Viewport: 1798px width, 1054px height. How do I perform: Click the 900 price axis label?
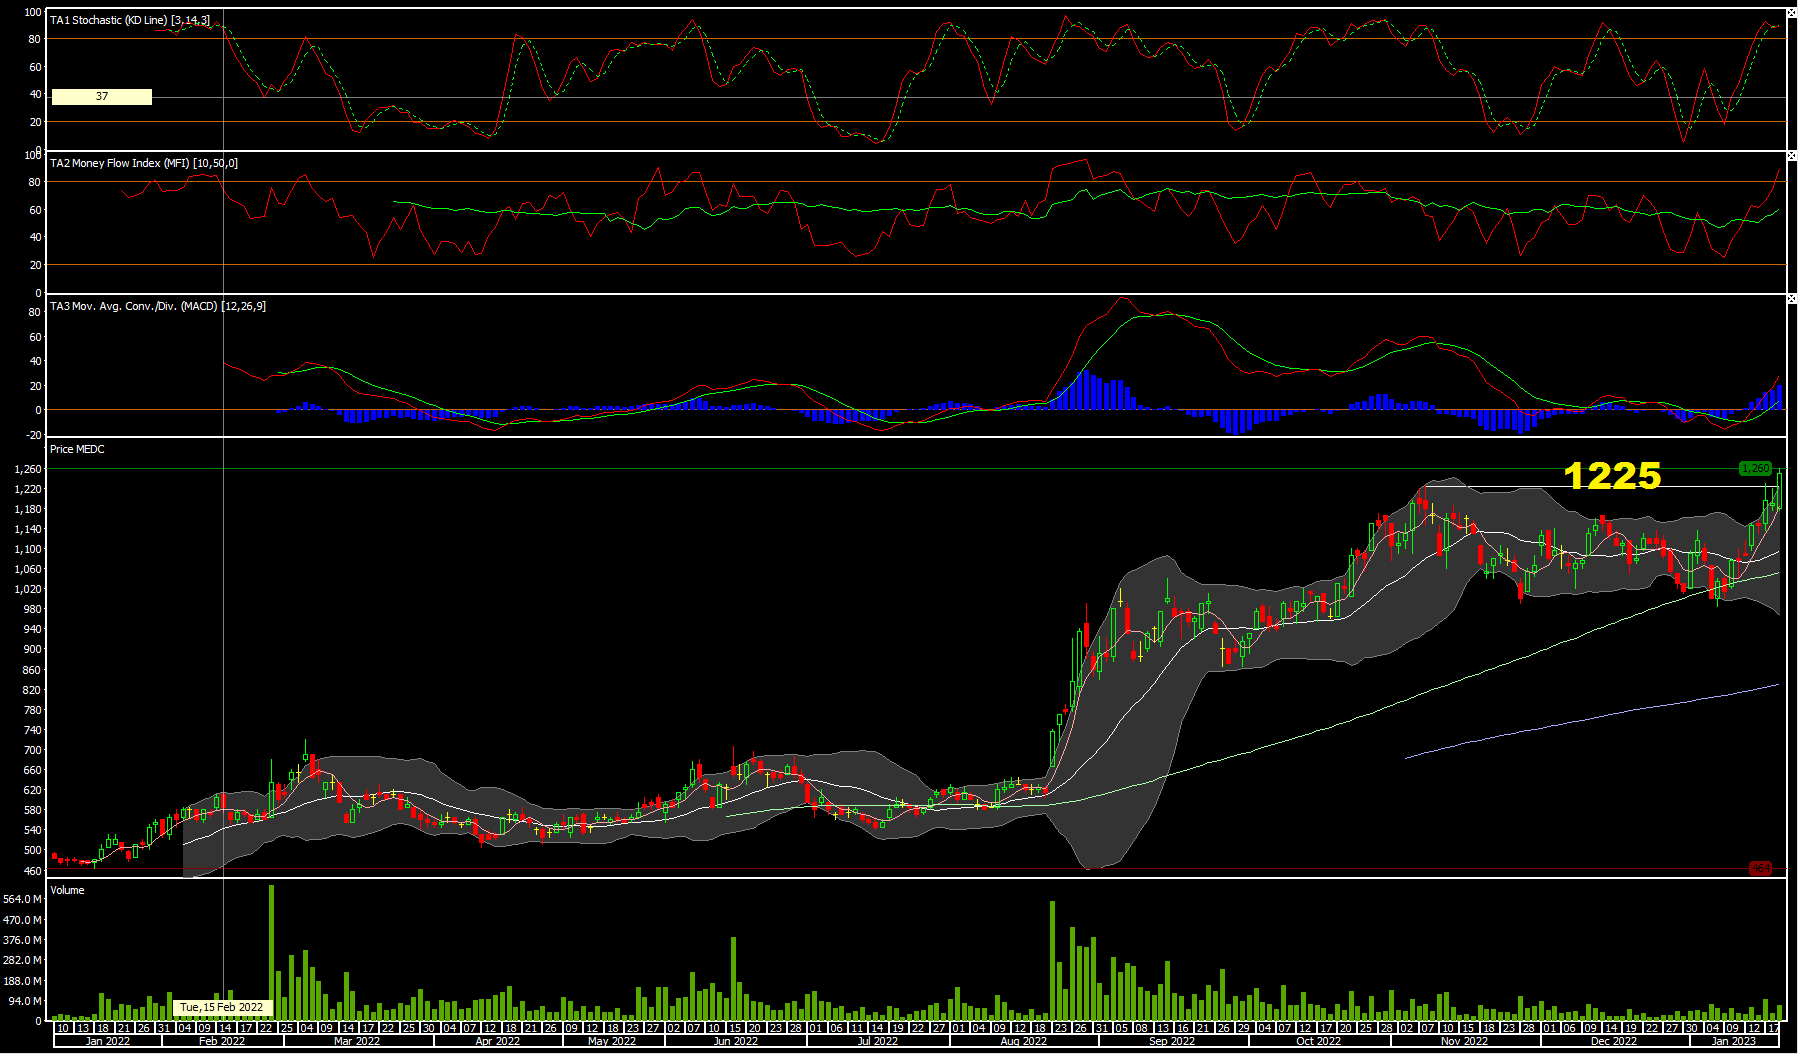32,649
